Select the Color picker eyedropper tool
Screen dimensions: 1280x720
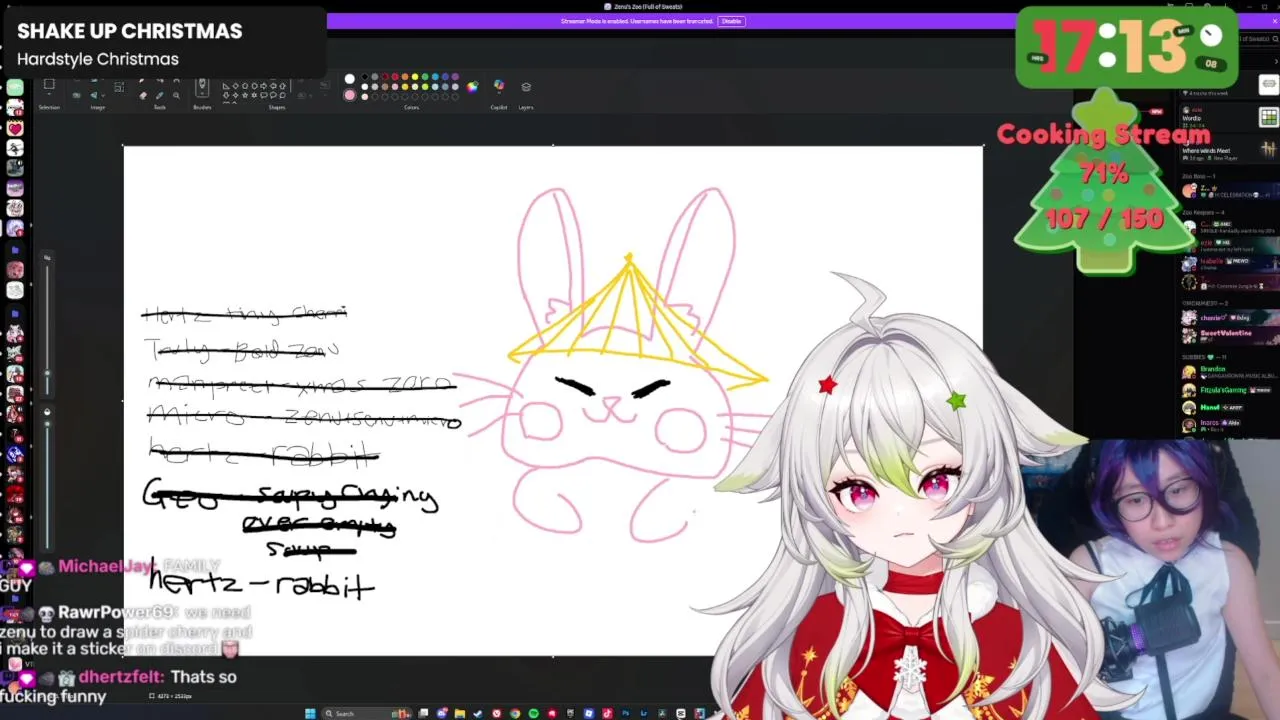click(160, 95)
